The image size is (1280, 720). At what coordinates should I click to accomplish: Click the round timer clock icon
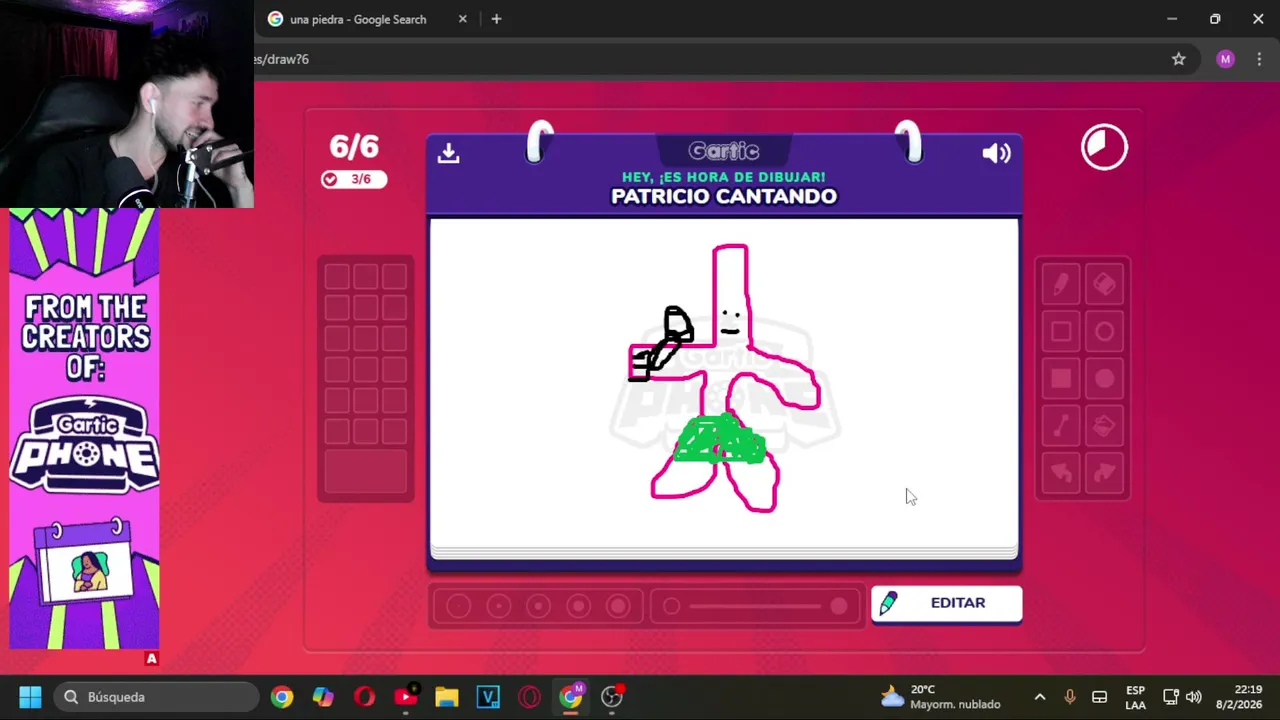click(x=1104, y=148)
